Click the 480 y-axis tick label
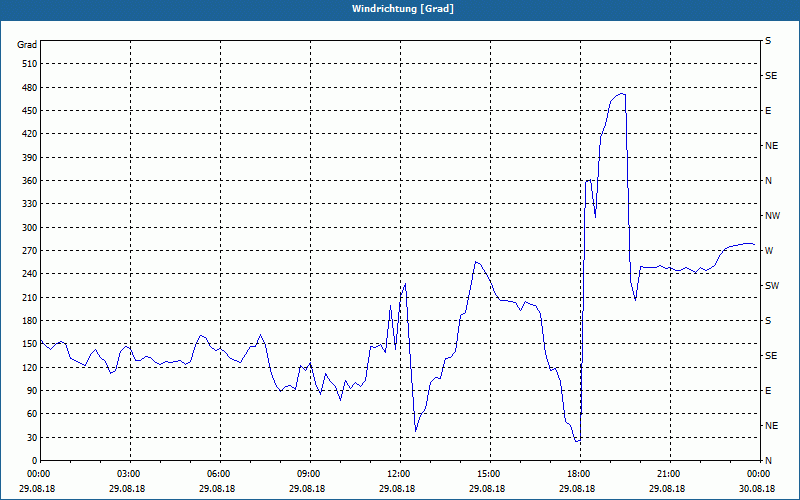Image resolution: width=800 pixels, height=500 pixels. [x=30, y=88]
